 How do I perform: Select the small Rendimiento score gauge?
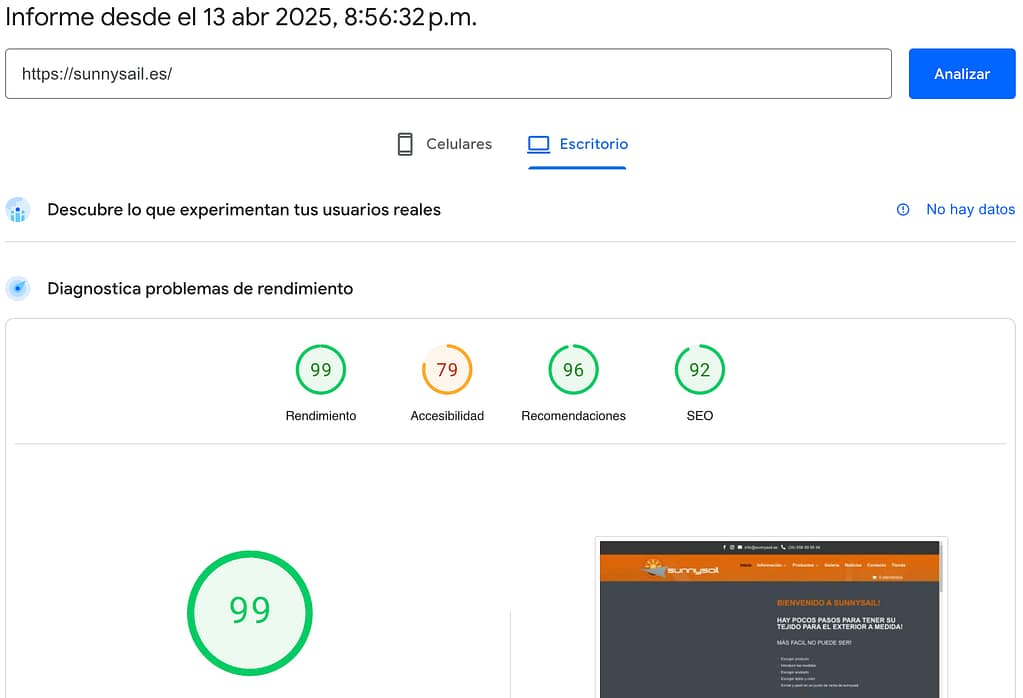coord(320,370)
